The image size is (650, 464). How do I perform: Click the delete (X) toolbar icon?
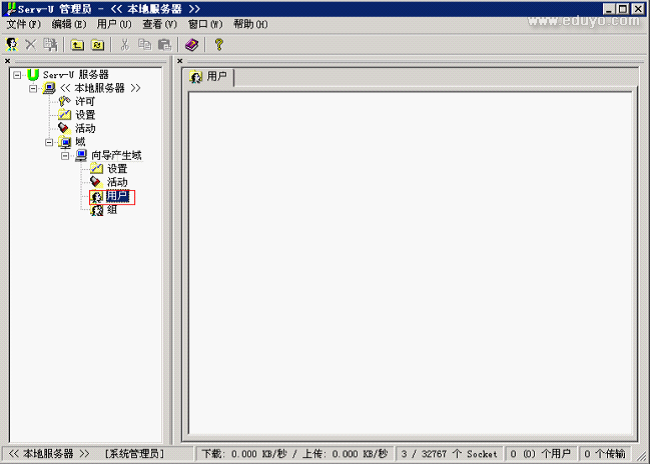pyautogui.click(x=30, y=44)
